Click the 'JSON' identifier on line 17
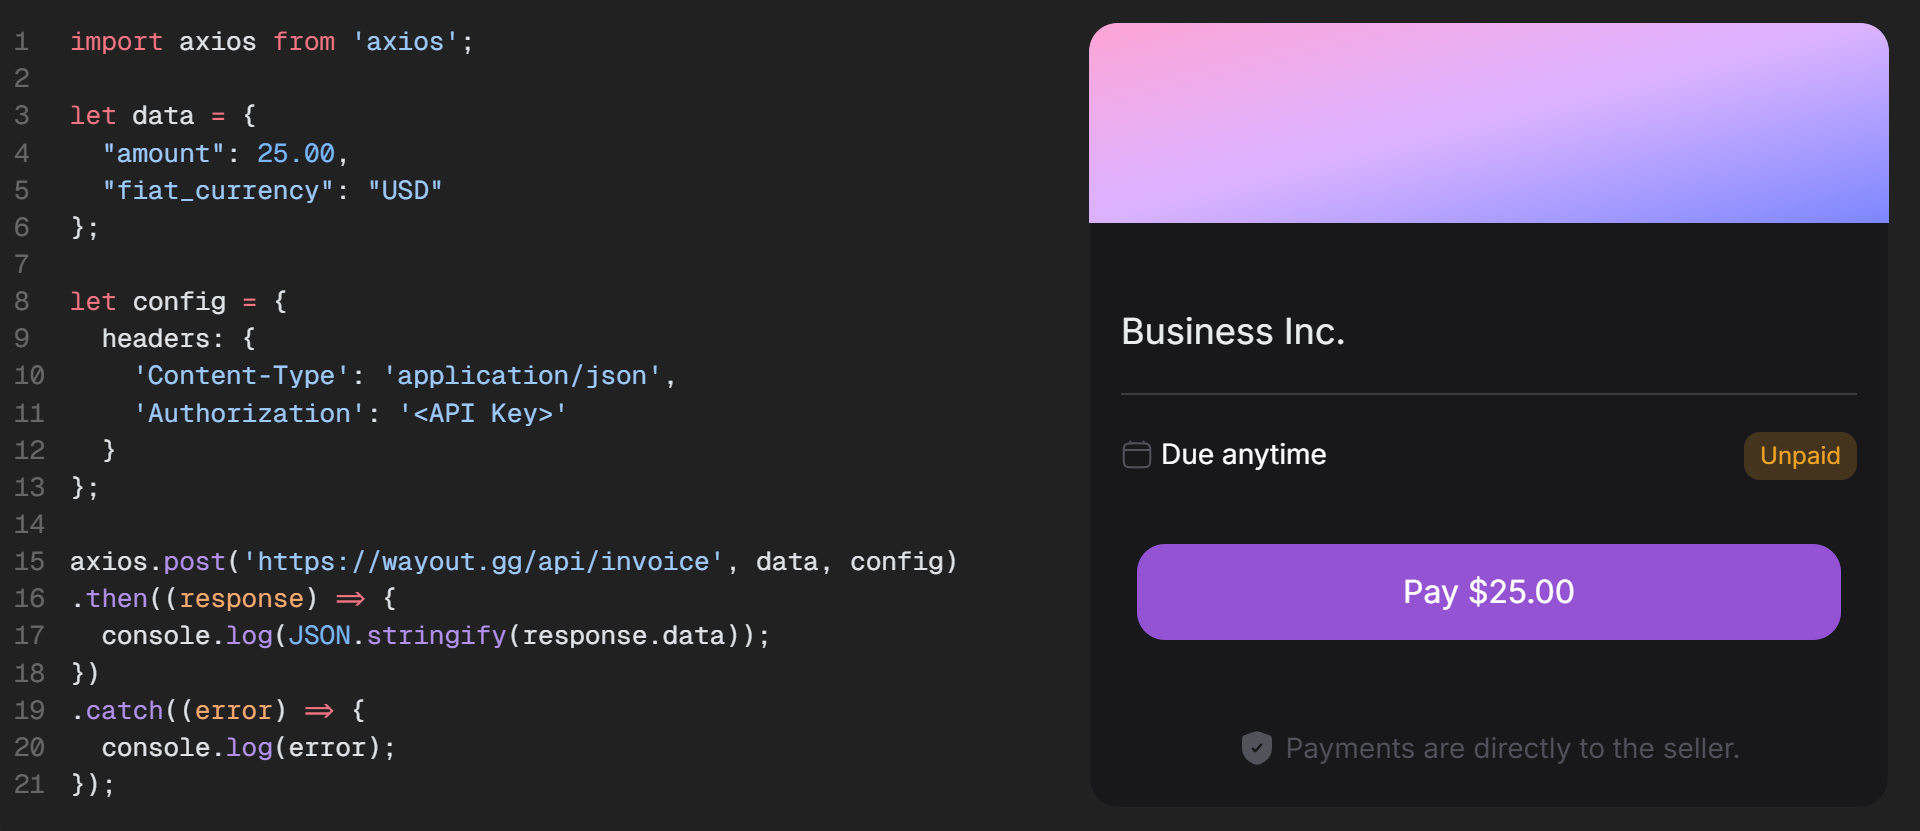 (319, 636)
